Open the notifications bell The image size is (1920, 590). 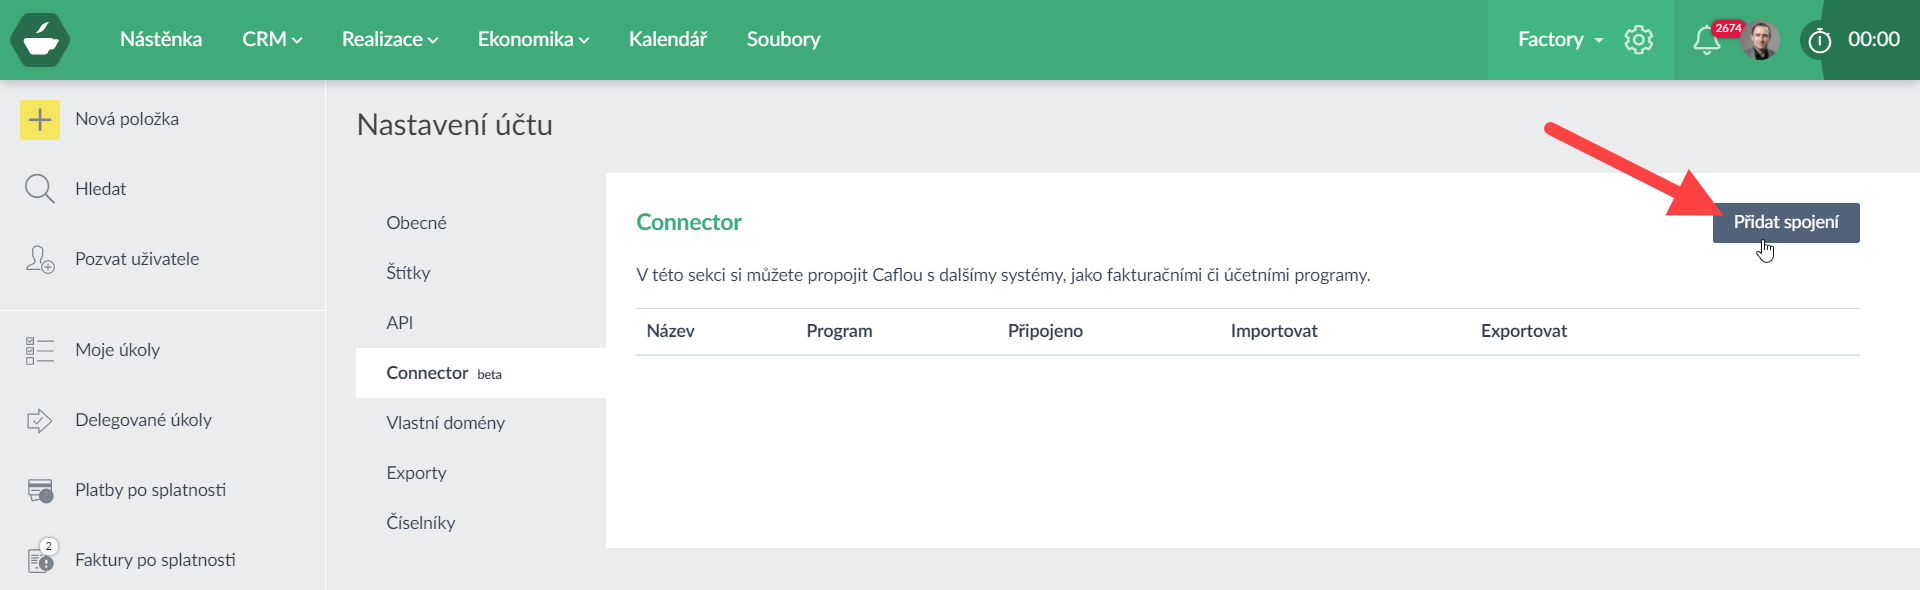pos(1706,40)
